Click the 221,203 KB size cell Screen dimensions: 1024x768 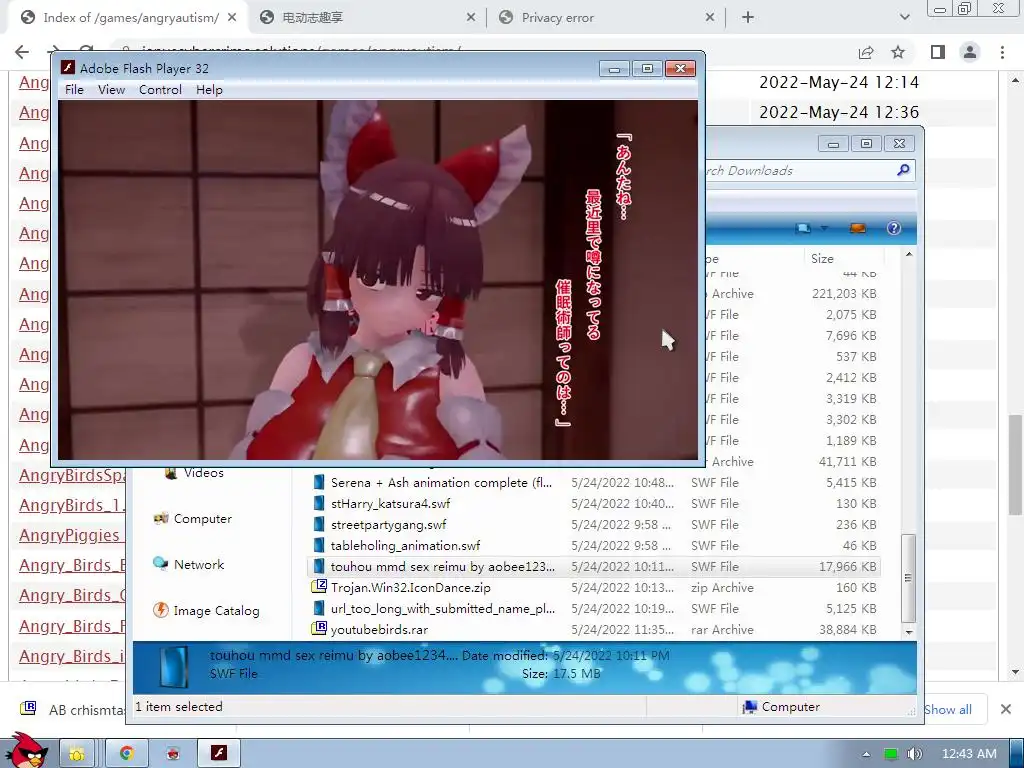844,294
